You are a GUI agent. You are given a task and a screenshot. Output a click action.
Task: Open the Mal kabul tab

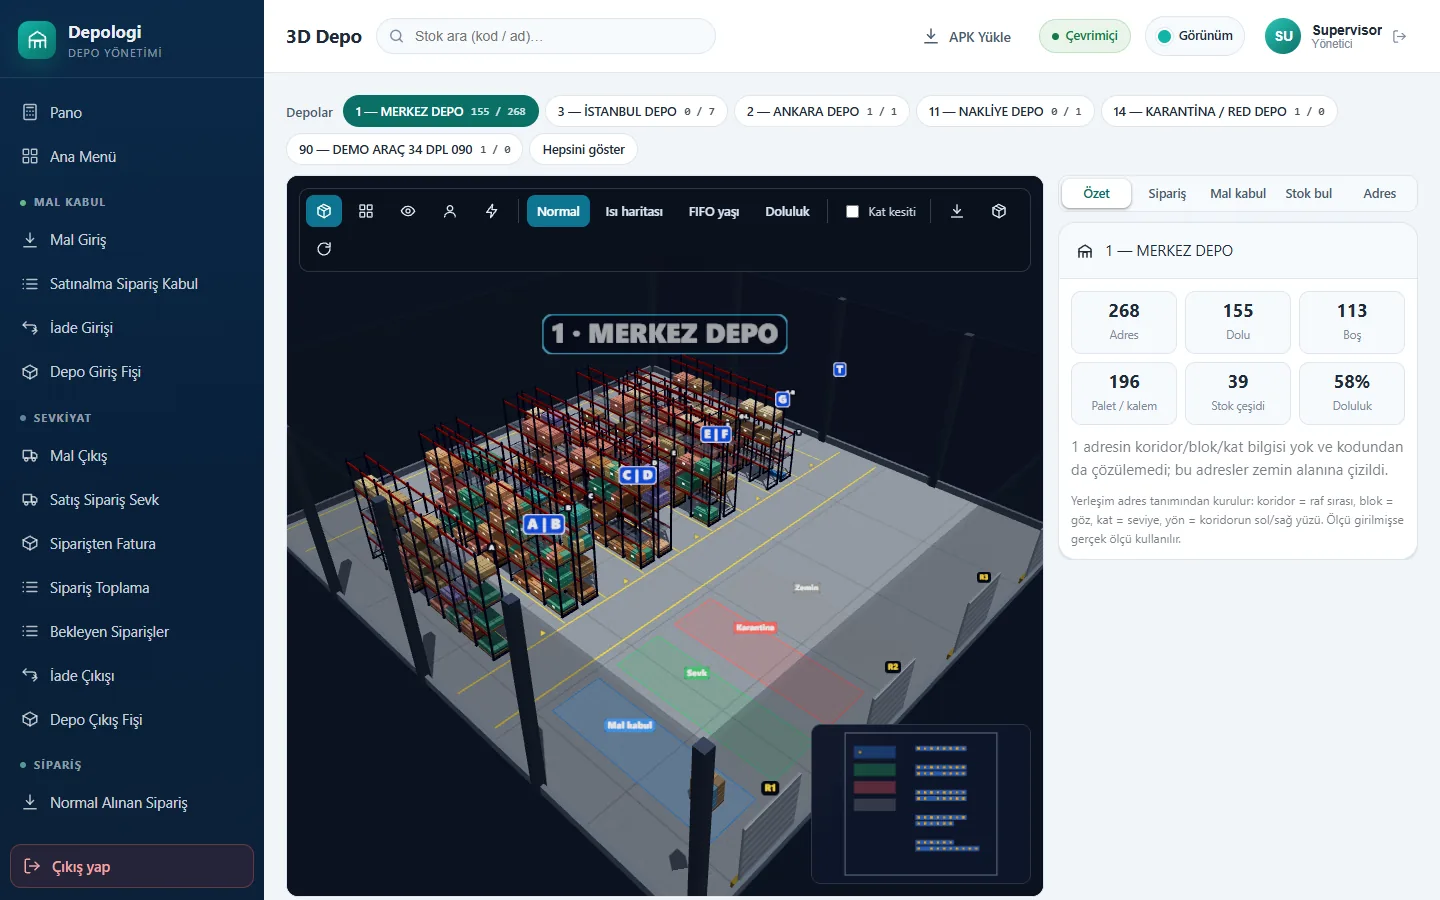[x=1238, y=193]
